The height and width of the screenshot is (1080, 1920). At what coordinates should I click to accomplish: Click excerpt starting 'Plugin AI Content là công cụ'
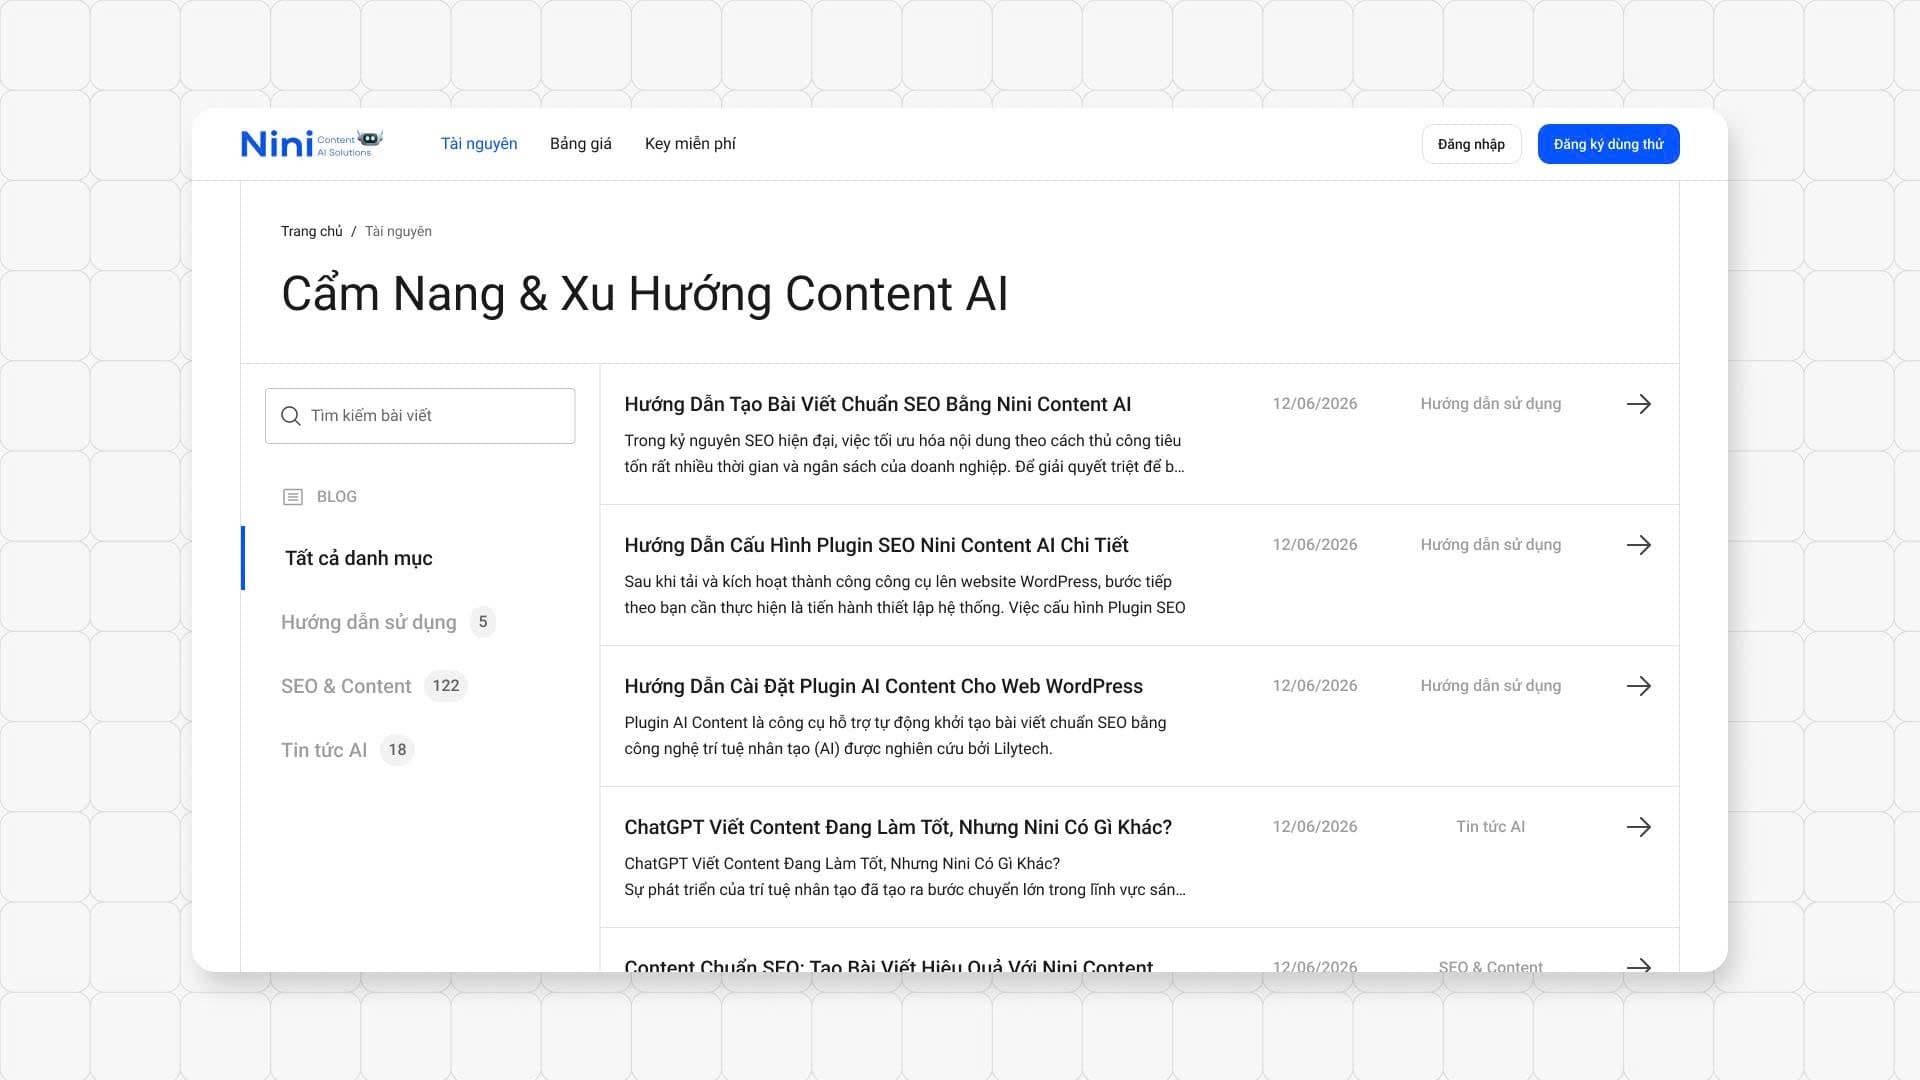coord(895,736)
